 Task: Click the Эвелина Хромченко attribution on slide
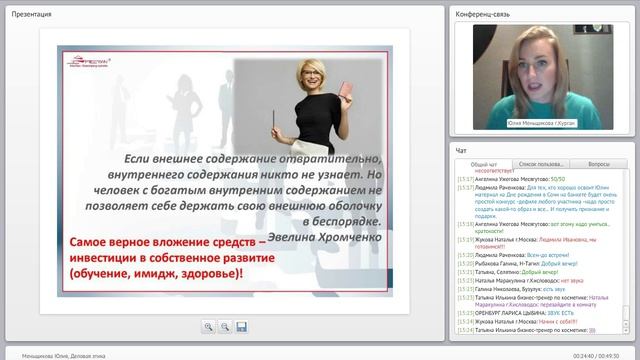pyautogui.click(x=324, y=237)
